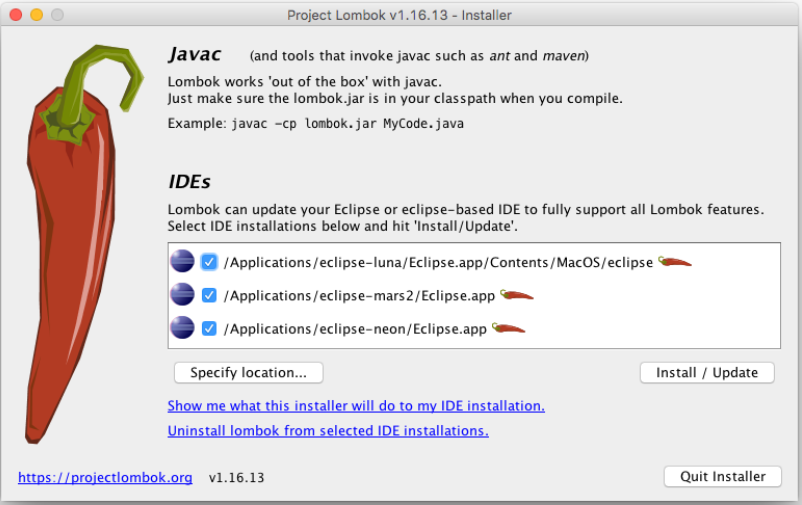Click the Eclipse icon for eclipse-mars2

tap(182, 295)
